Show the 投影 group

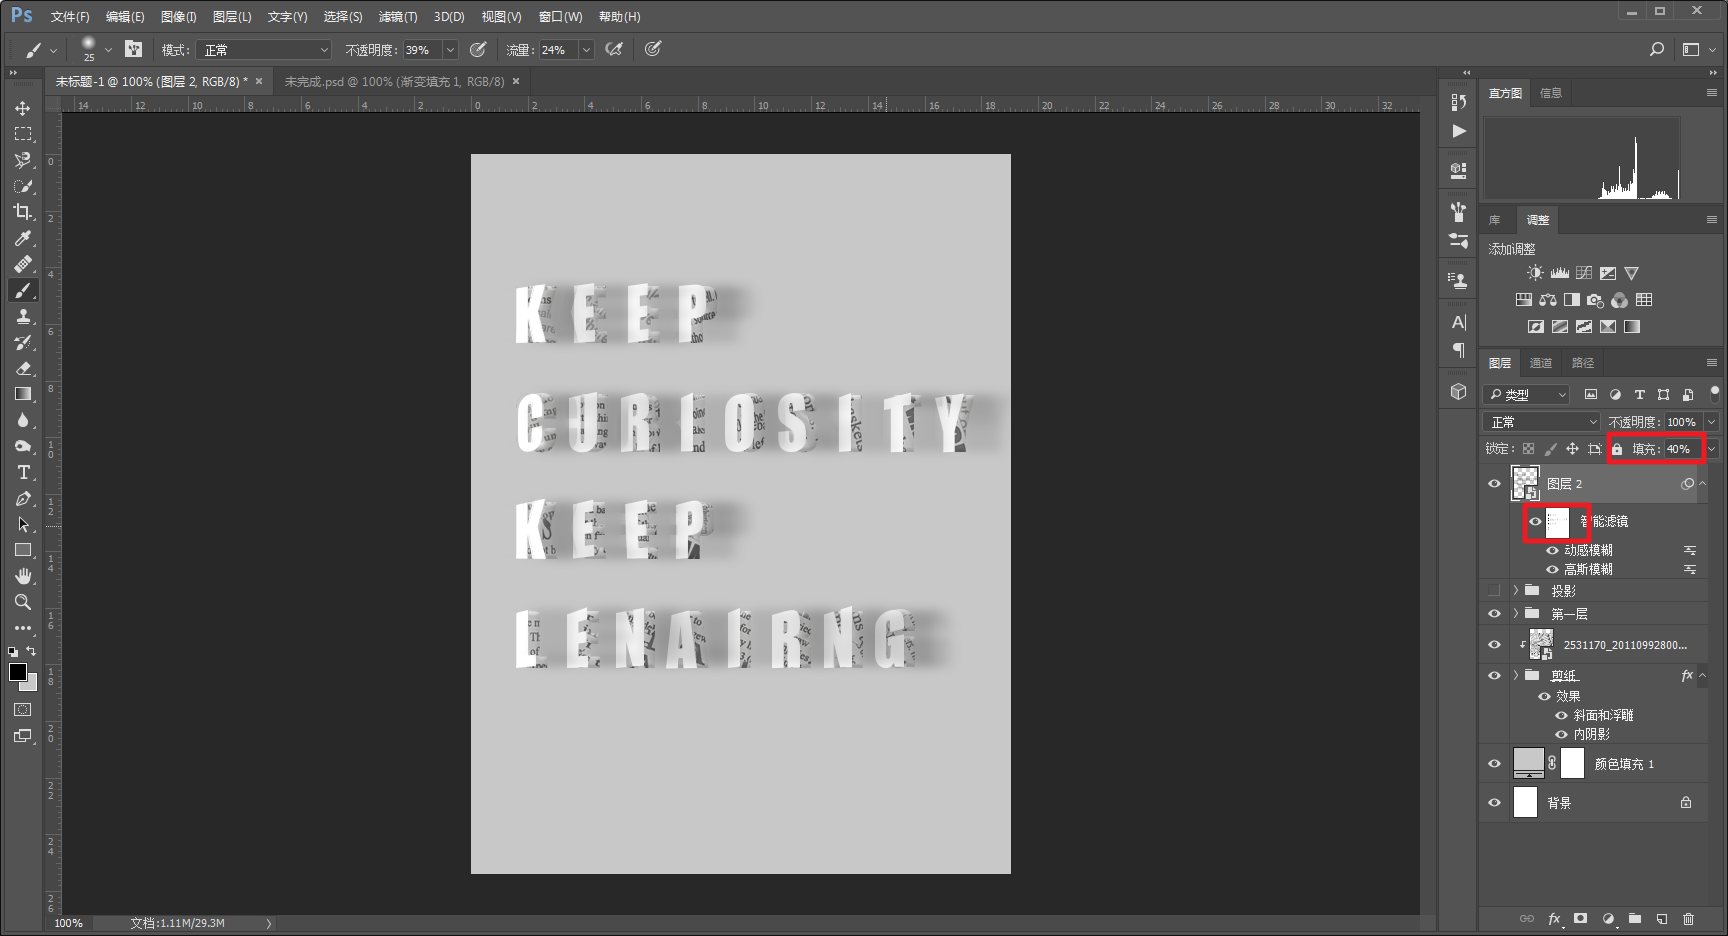point(1494,590)
